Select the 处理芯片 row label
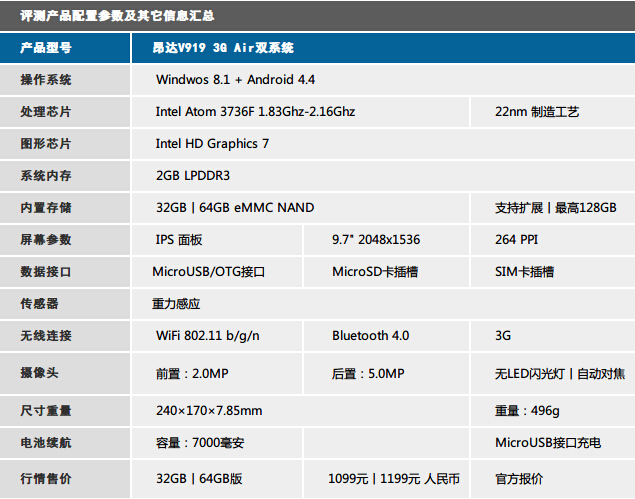This screenshot has height=499, width=635. pos(46,111)
